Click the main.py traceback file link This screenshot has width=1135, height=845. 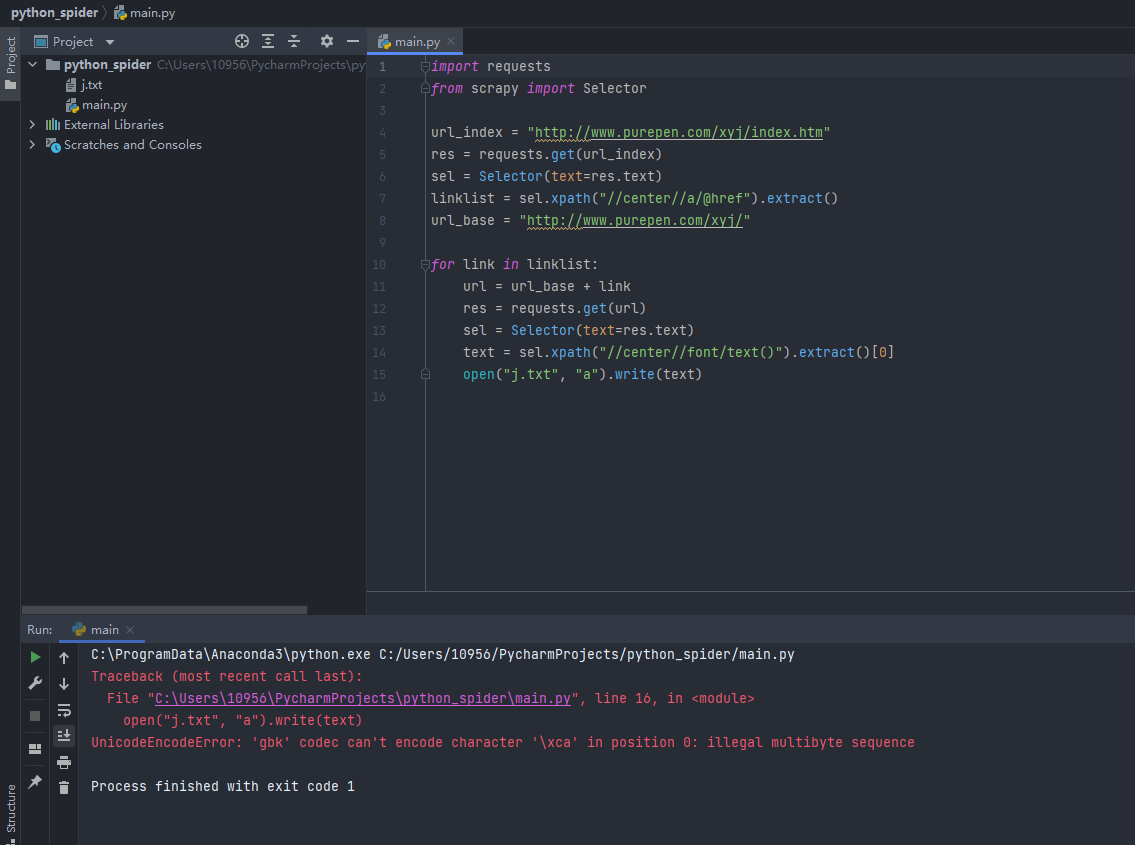pos(362,699)
